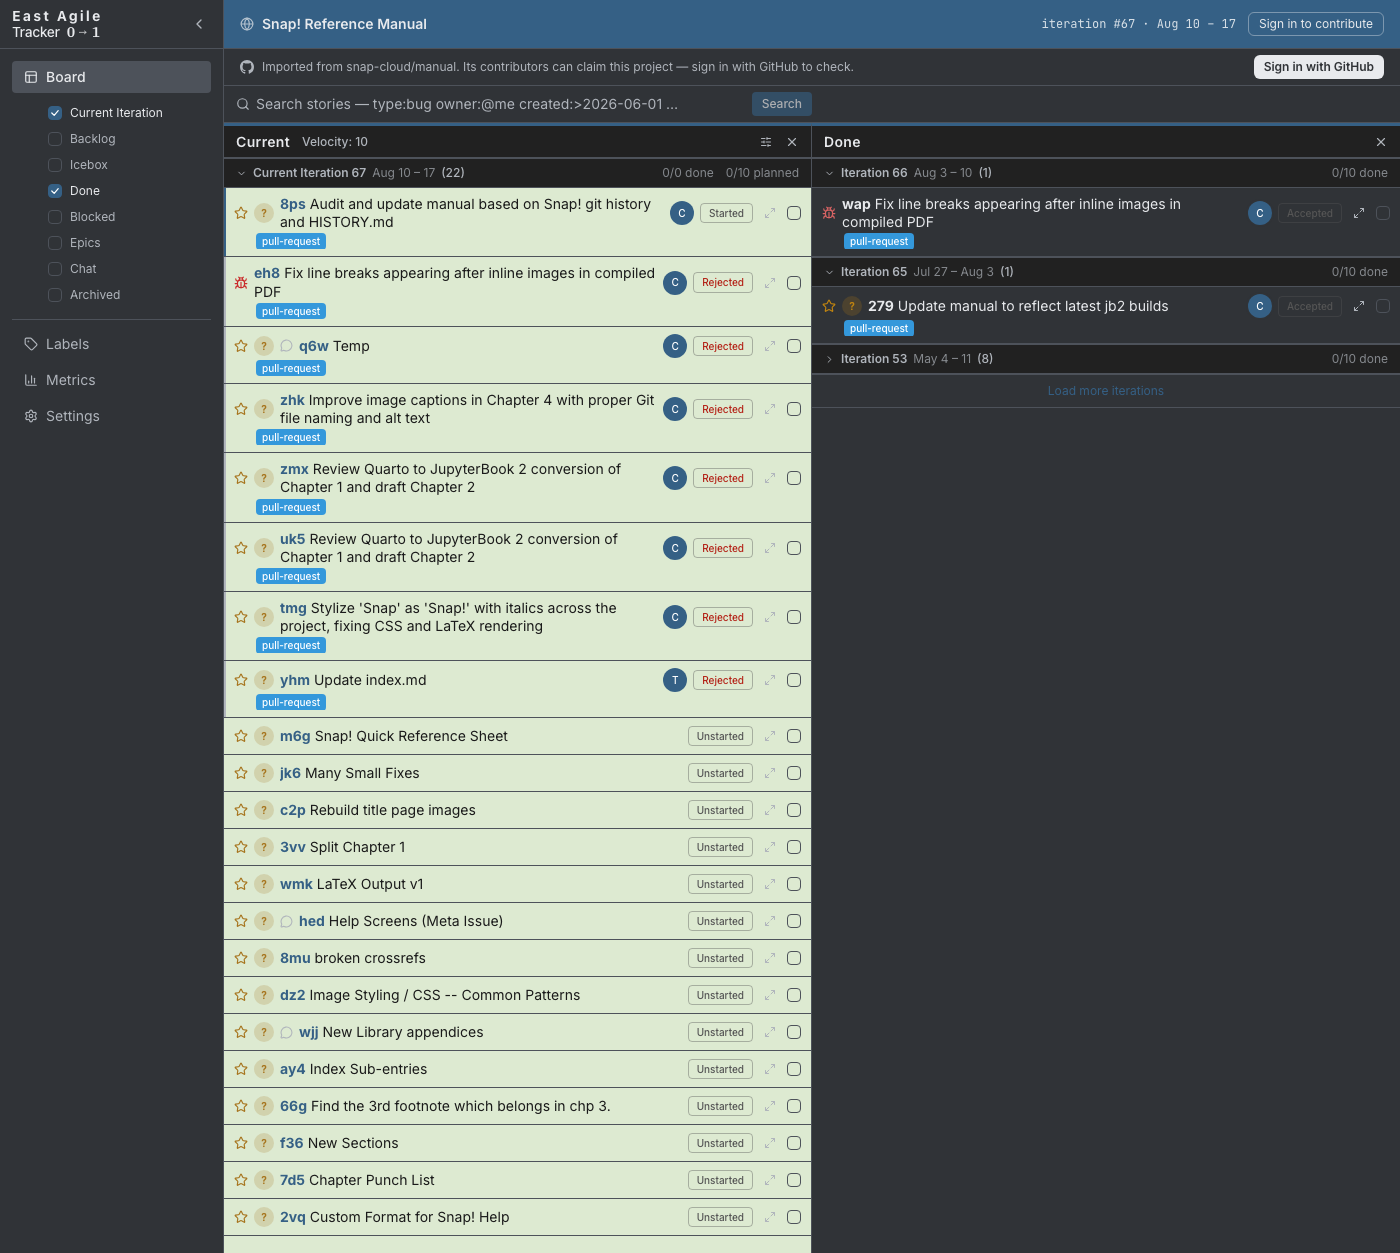Click the estimate badge on story zhk
The width and height of the screenshot is (1400, 1253).
[x=264, y=409]
